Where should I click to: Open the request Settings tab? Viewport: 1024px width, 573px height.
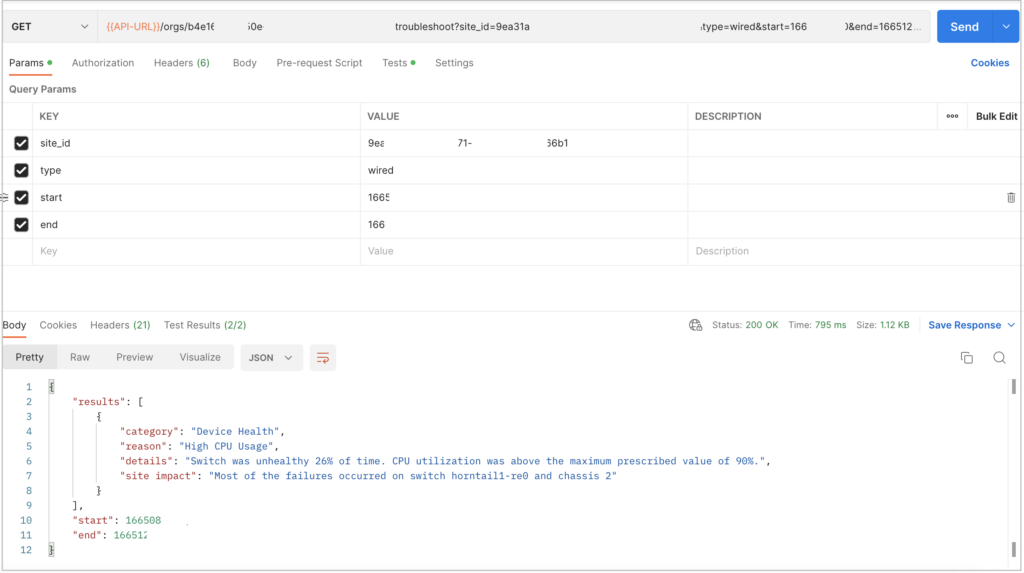454,63
